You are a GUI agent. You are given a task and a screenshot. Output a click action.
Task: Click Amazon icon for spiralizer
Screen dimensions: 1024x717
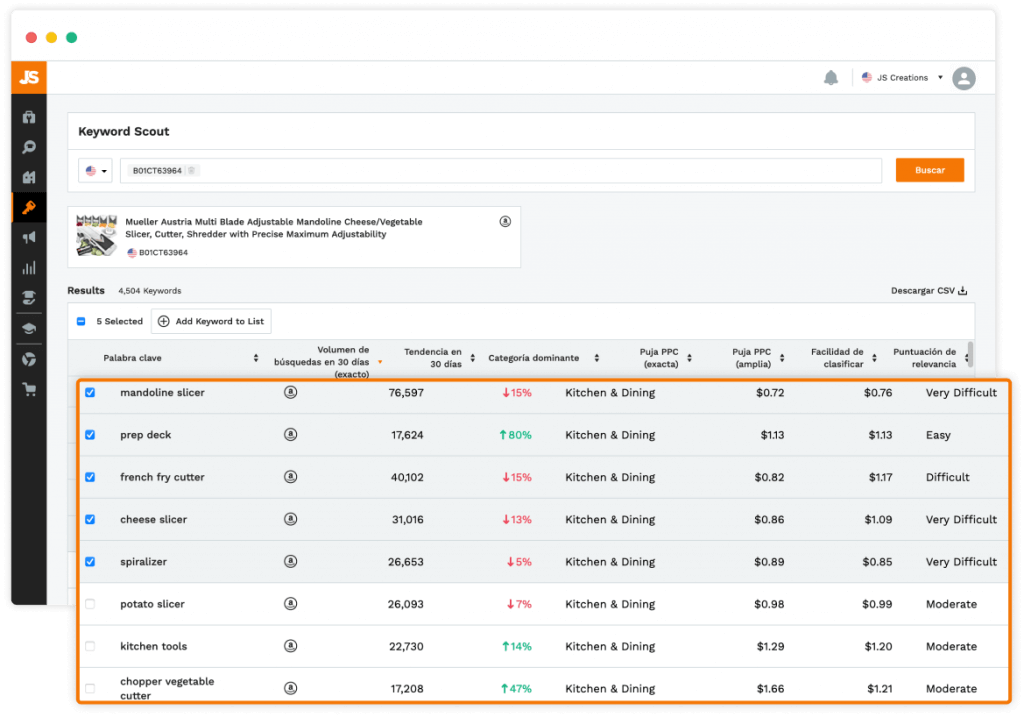pyautogui.click(x=291, y=562)
